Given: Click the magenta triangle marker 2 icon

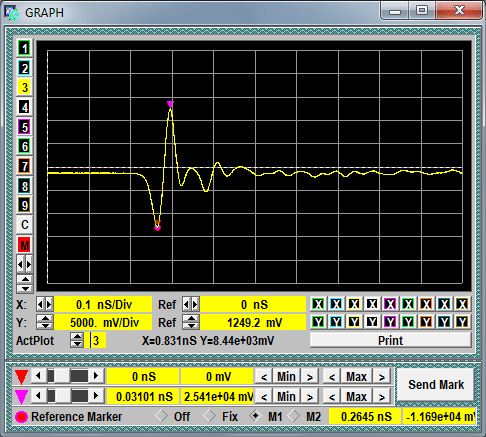Looking at the screenshot, I should 21,397.
